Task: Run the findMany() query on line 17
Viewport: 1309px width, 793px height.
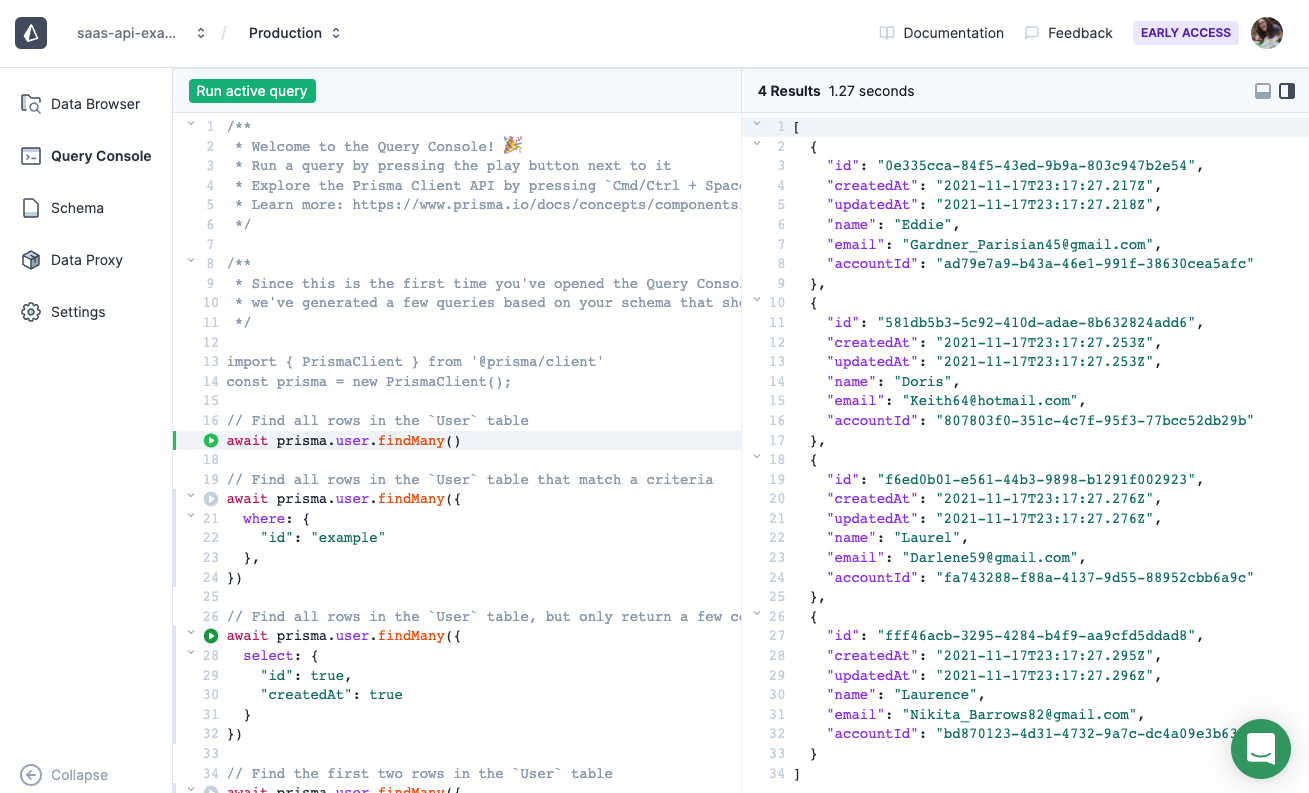Action: coord(211,441)
